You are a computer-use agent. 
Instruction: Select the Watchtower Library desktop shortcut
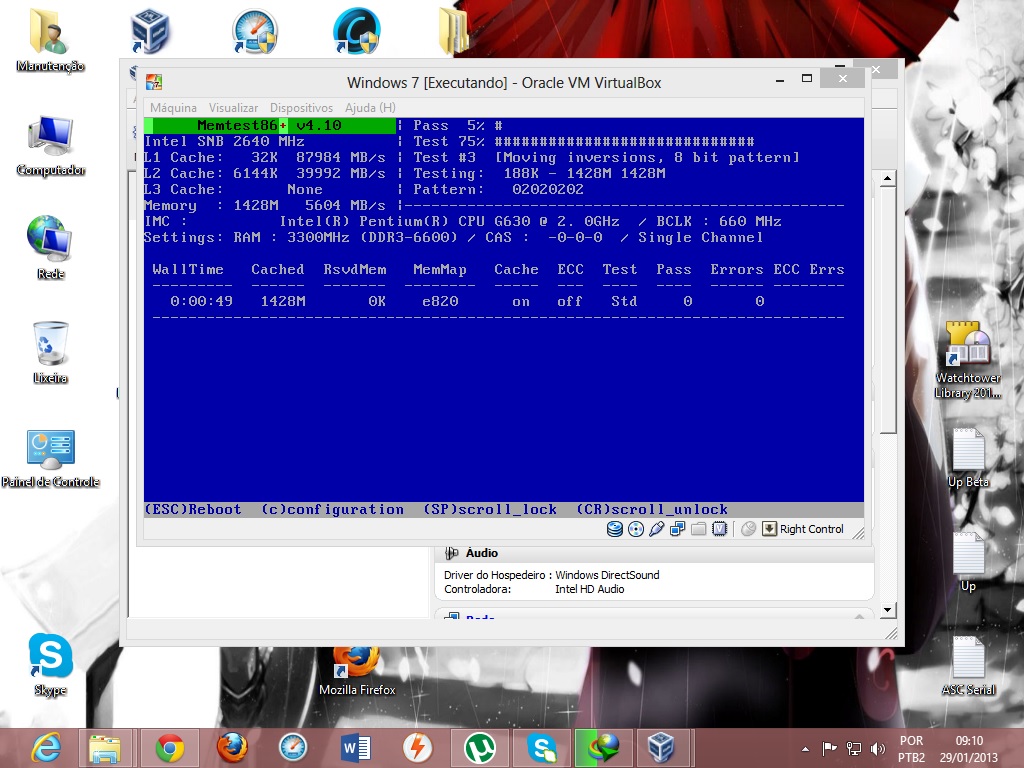967,360
